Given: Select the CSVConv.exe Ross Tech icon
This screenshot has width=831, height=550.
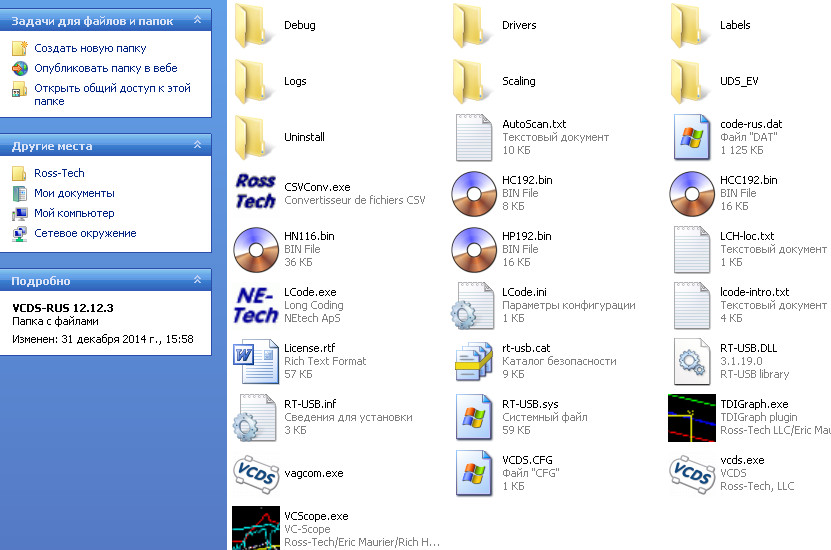Looking at the screenshot, I should tap(256, 191).
